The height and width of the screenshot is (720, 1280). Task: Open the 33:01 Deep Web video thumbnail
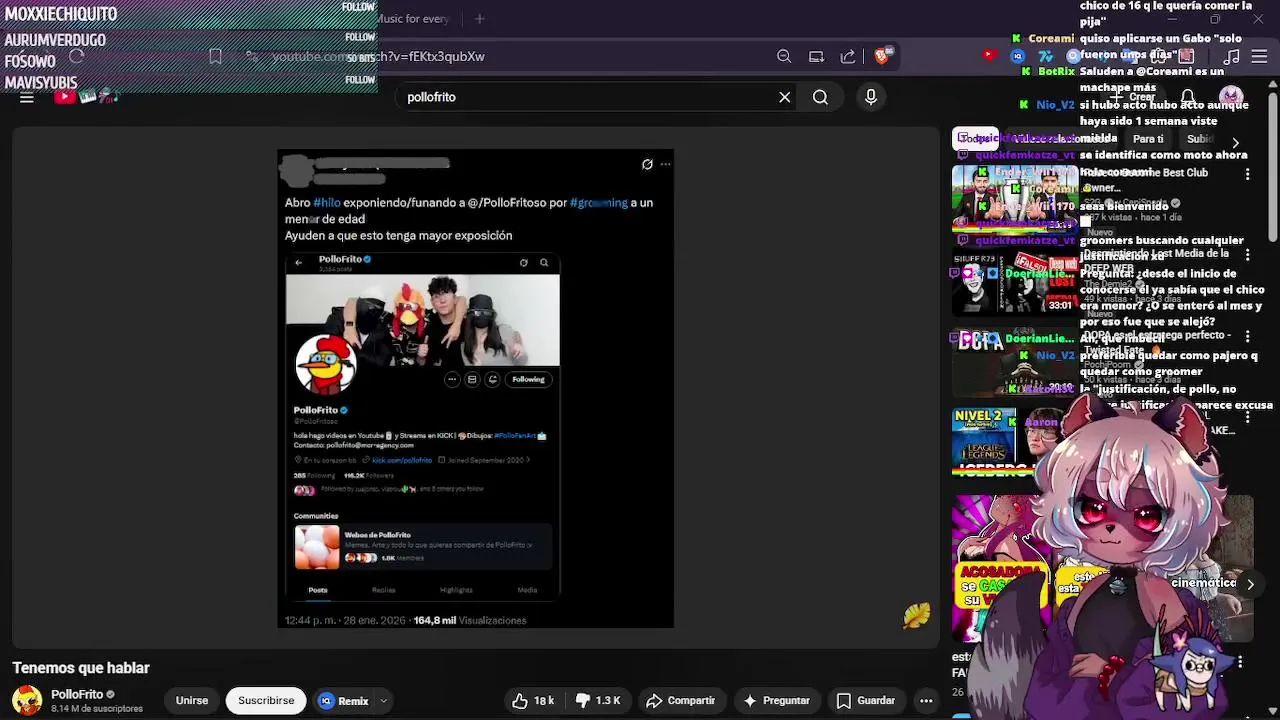click(1013, 282)
